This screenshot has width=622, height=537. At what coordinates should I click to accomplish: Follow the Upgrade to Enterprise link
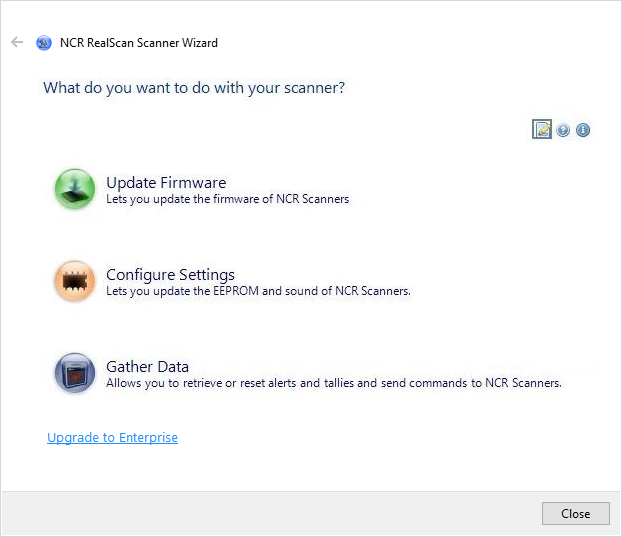112,437
